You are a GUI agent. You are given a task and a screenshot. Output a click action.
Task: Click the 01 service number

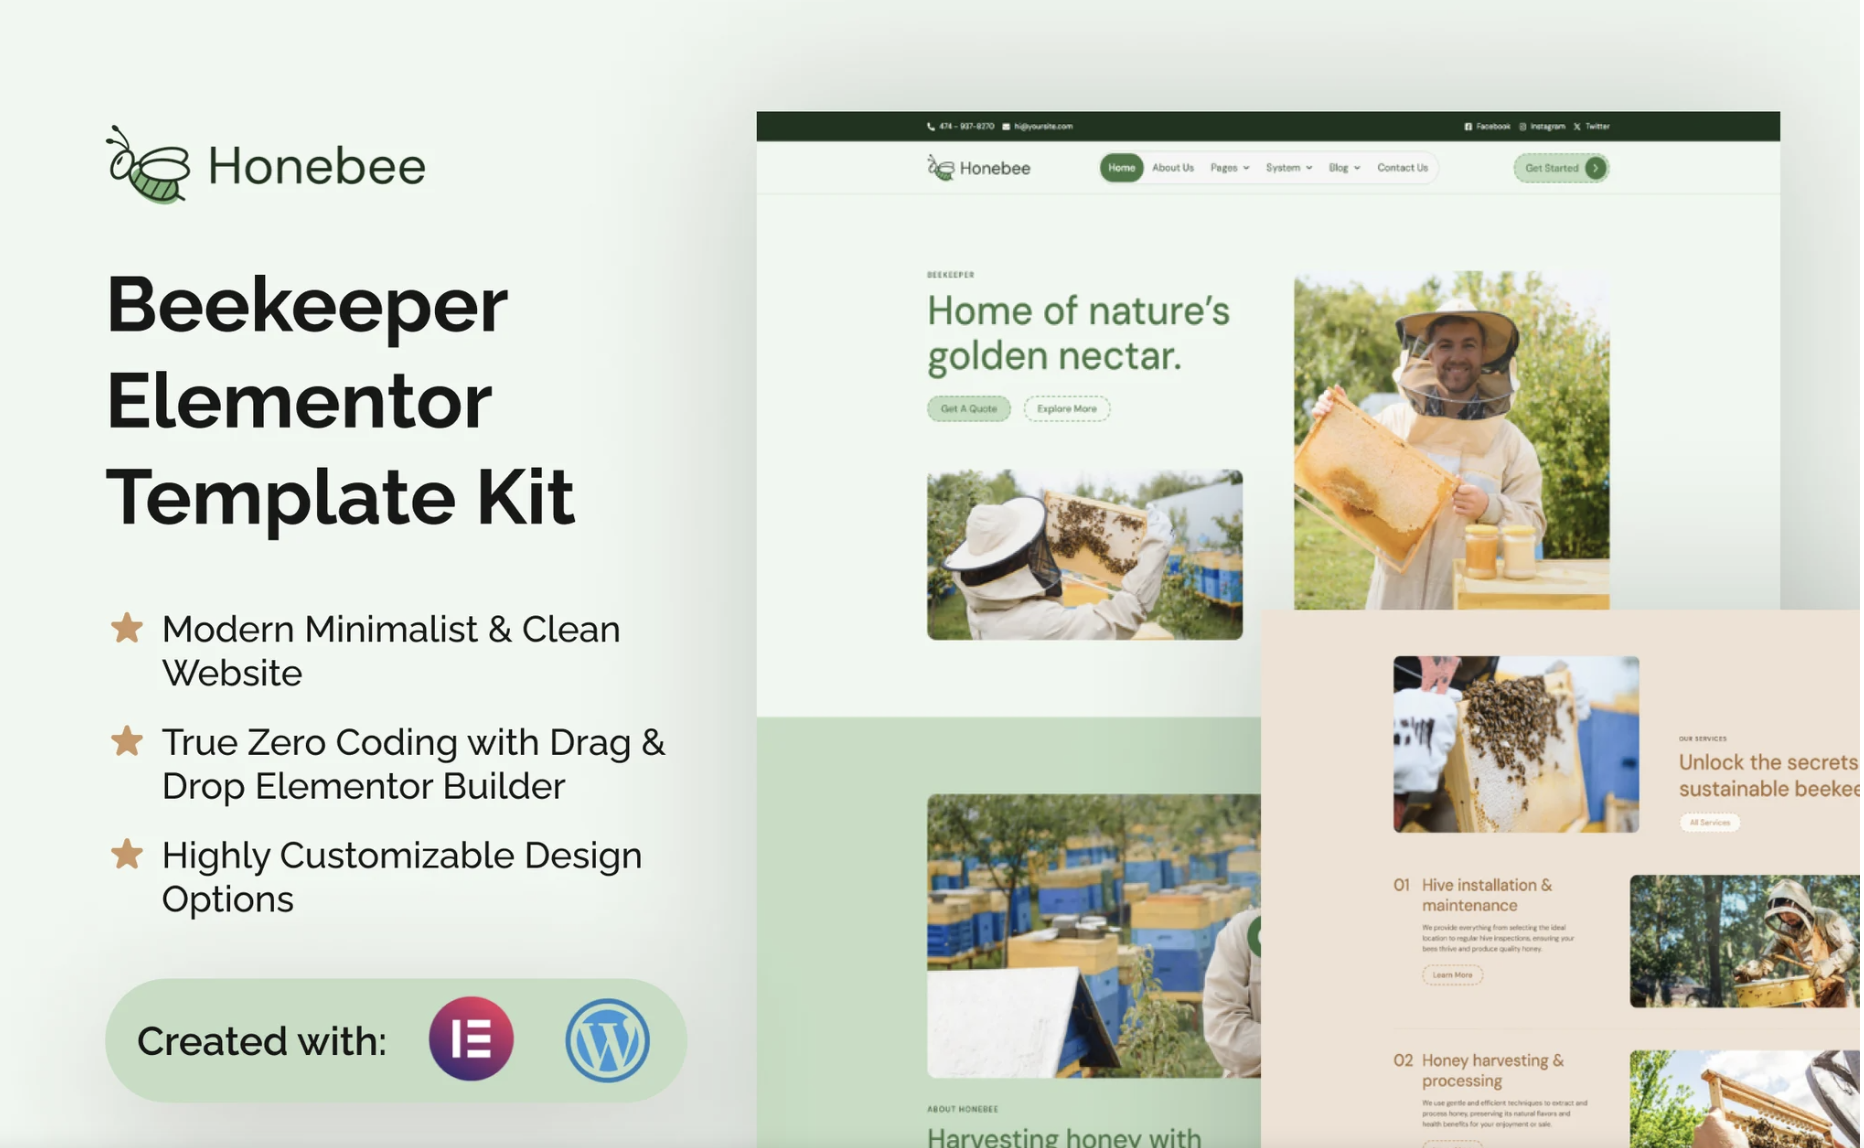click(1401, 885)
